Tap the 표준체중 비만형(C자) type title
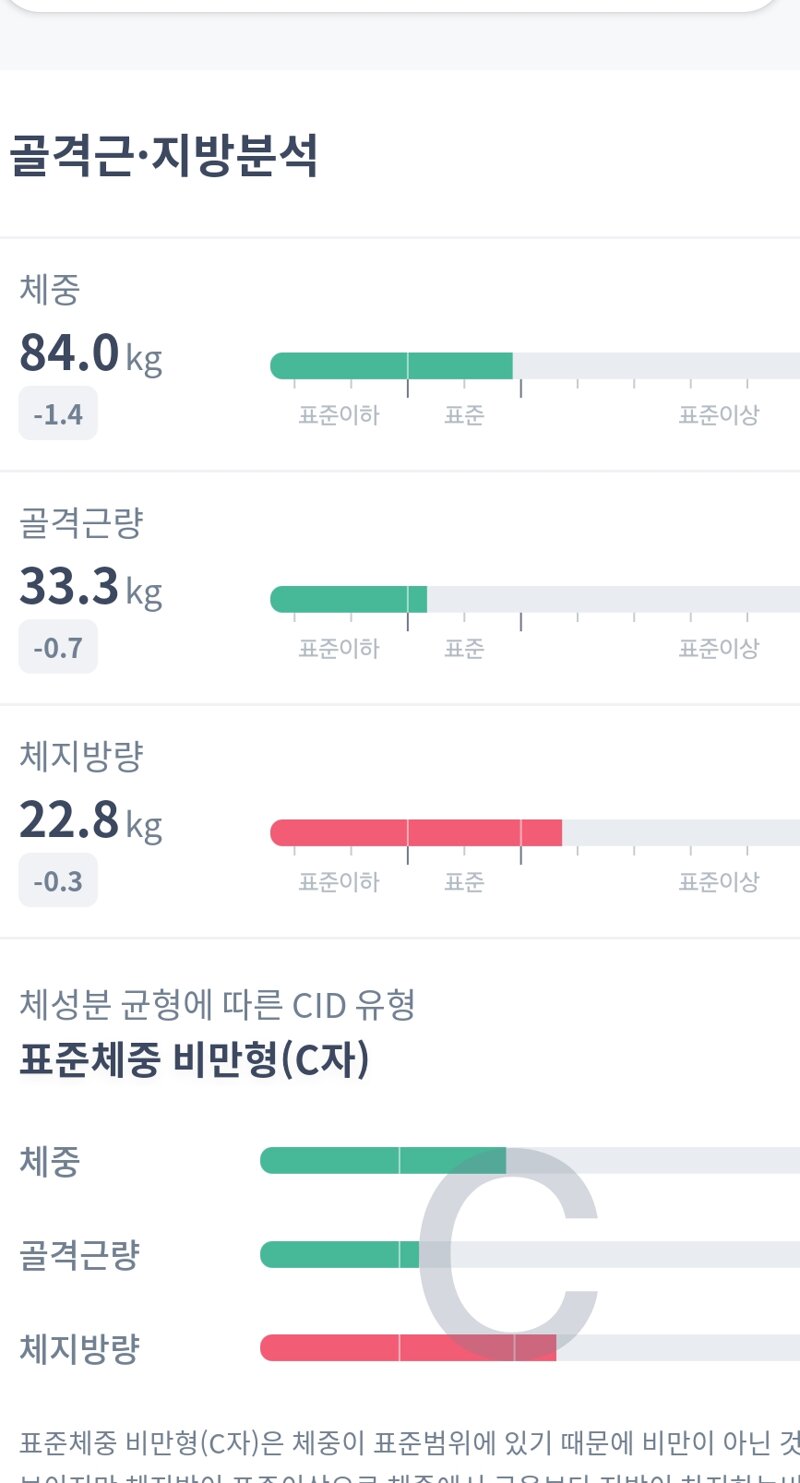The height and width of the screenshot is (1483, 800). (195, 1061)
